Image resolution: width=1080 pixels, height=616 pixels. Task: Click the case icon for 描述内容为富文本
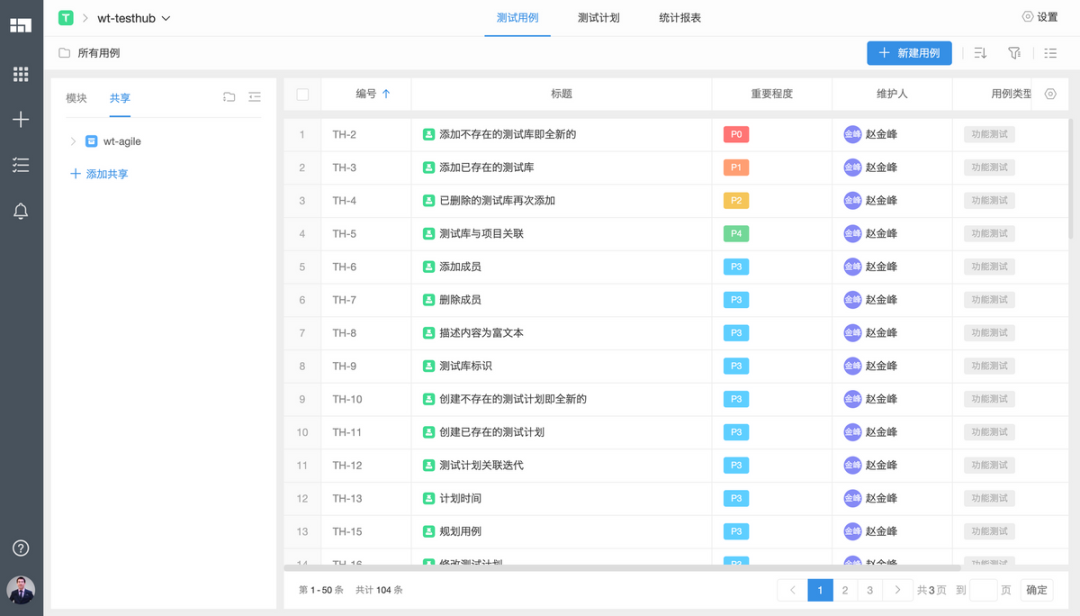coord(428,333)
